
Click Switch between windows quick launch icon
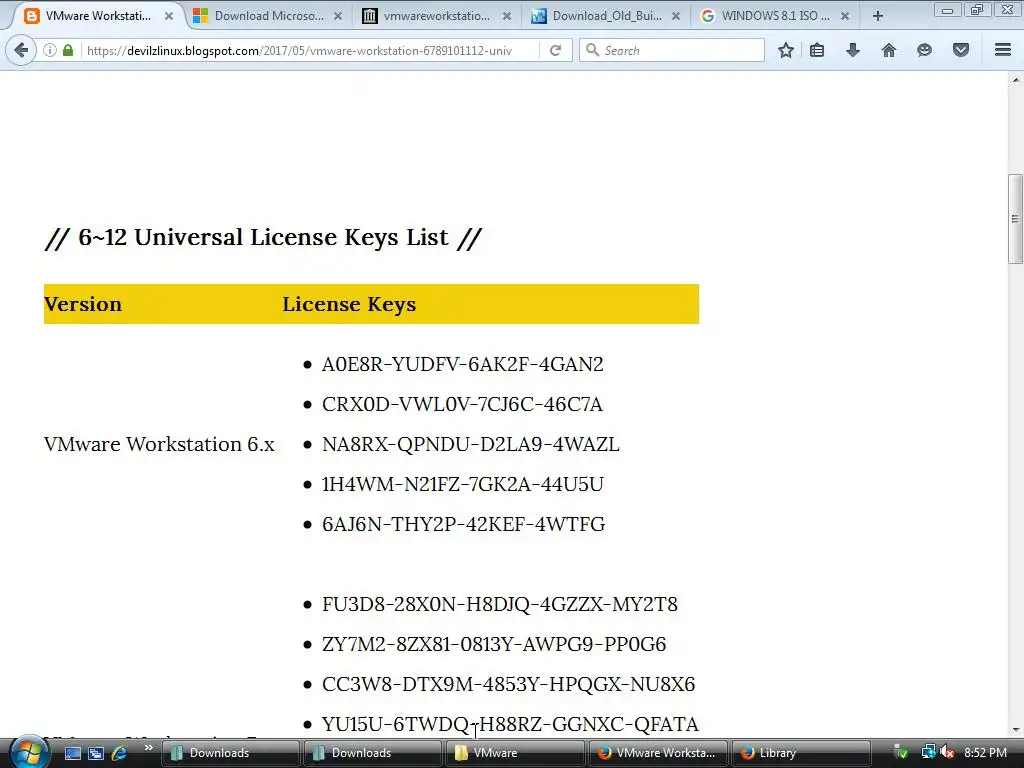click(x=96, y=754)
